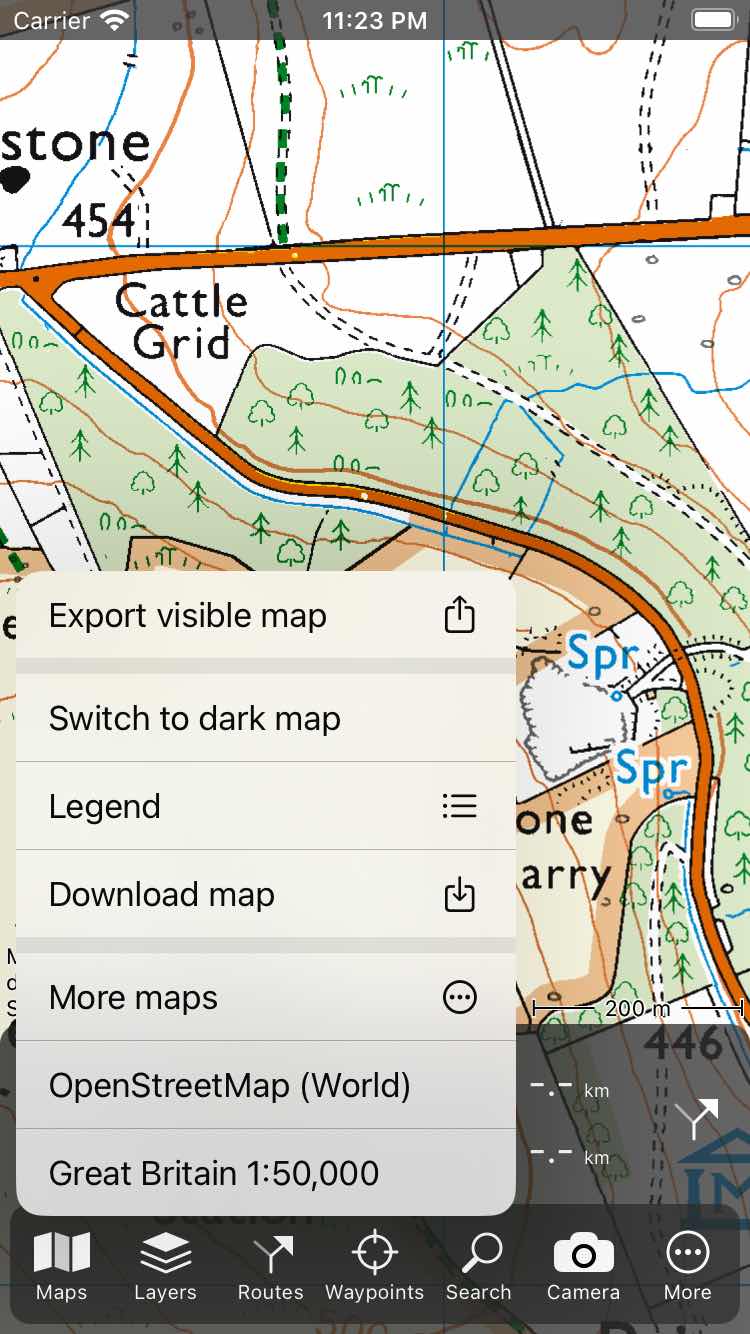Tap the lower Spr spring label
This screenshot has height=1334, width=750.
click(x=651, y=769)
